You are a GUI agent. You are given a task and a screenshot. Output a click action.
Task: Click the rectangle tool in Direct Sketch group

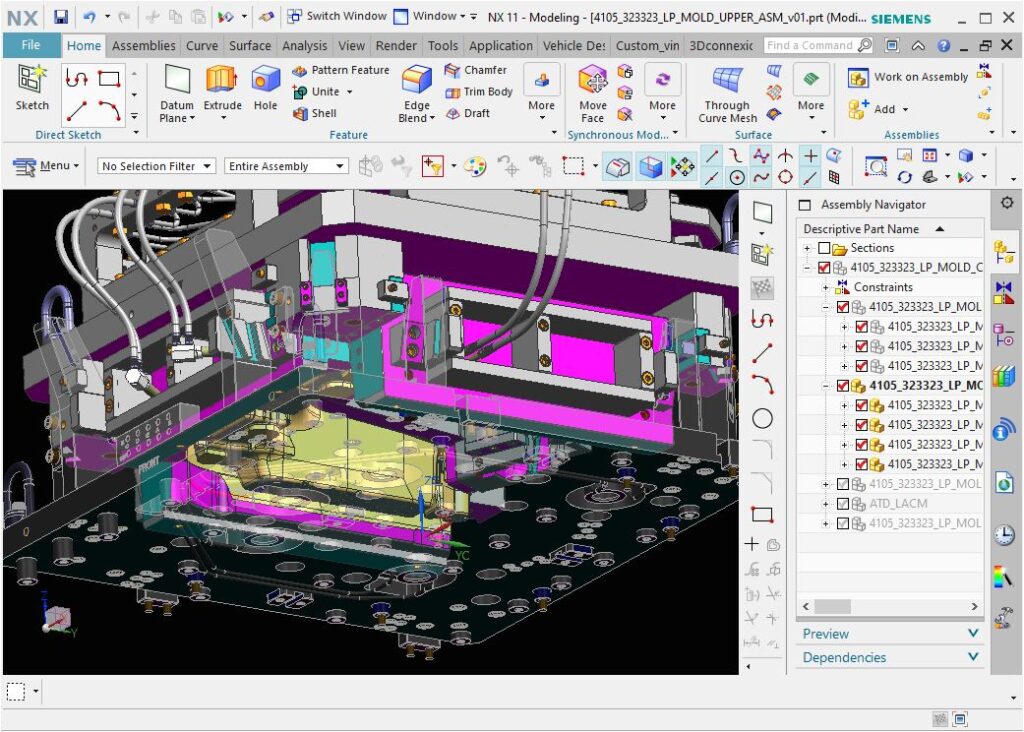(x=109, y=79)
